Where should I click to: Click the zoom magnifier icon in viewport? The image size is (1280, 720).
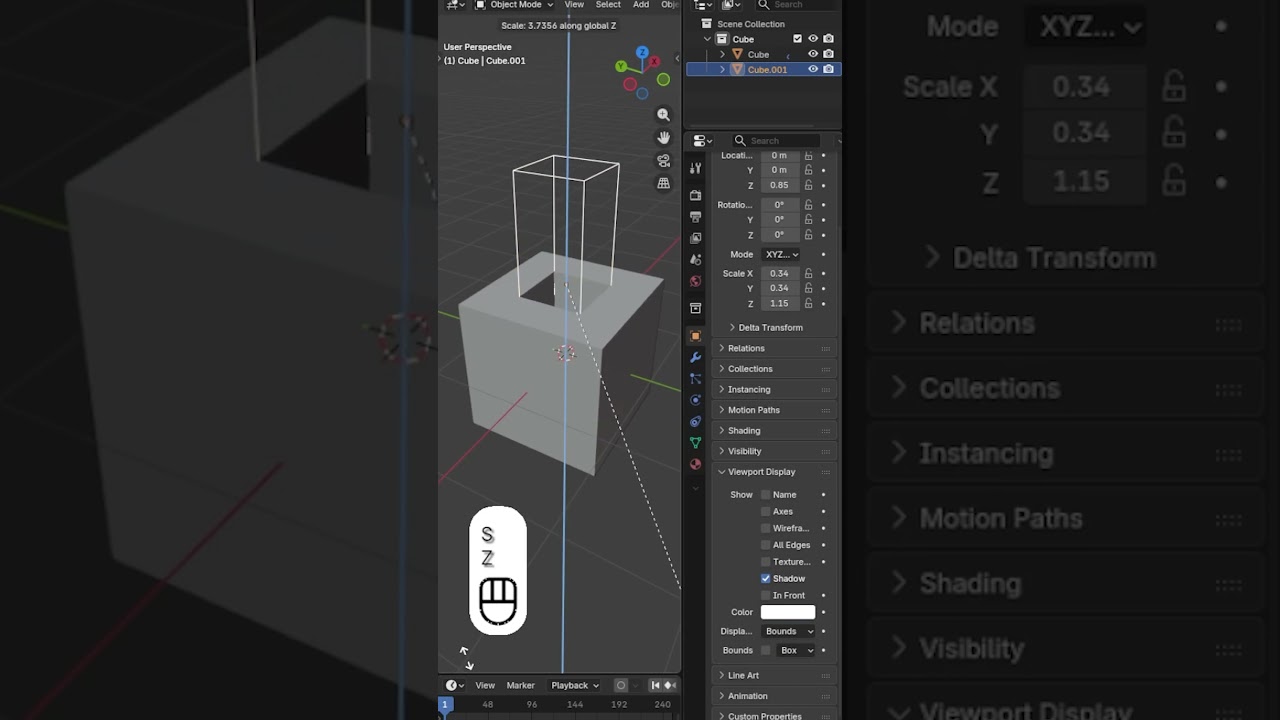click(x=663, y=115)
